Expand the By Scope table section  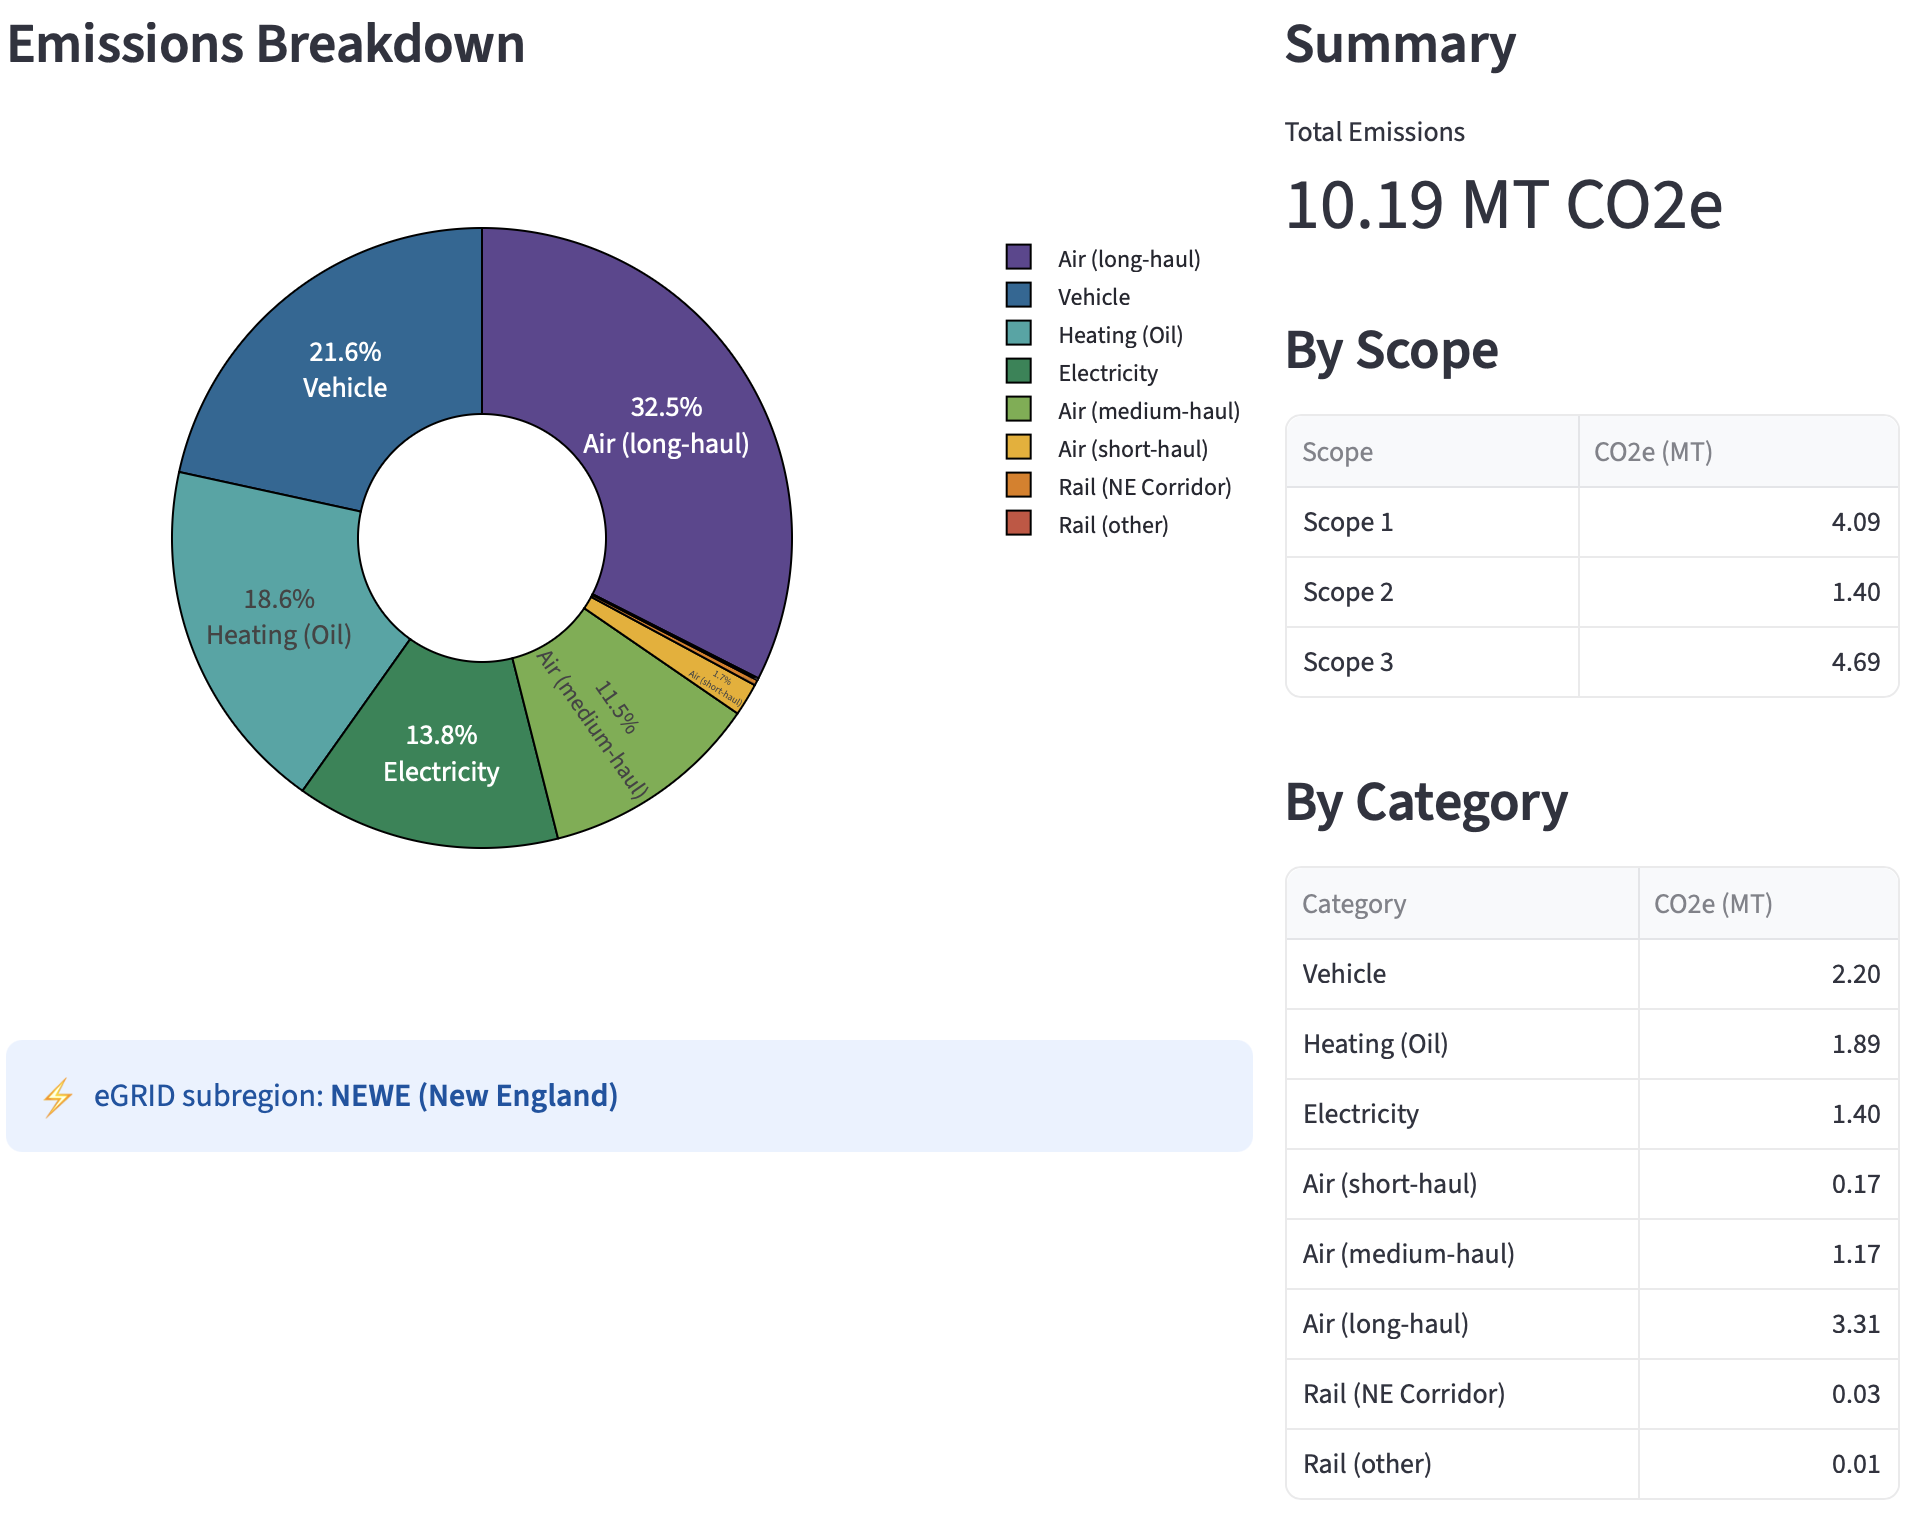tap(1391, 349)
